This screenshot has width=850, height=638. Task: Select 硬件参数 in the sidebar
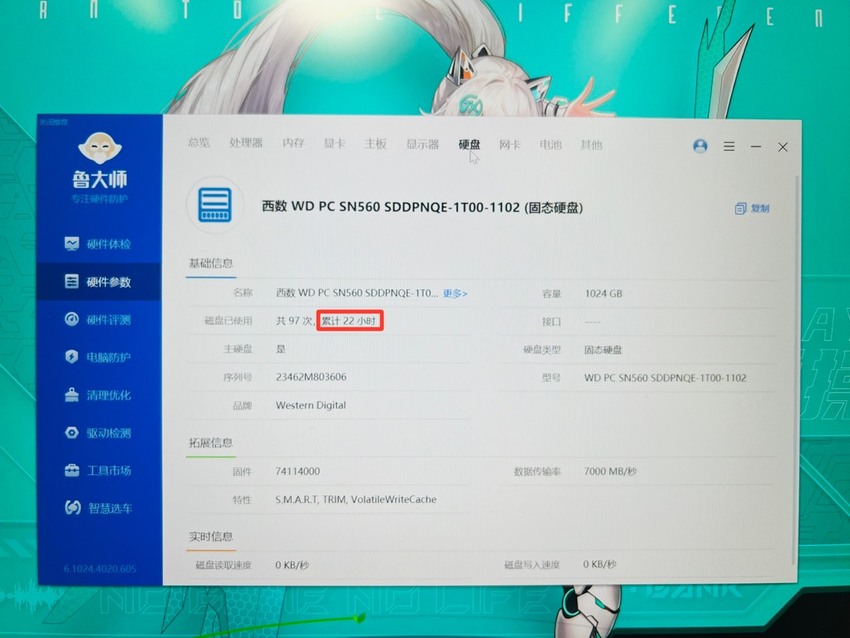[x=98, y=282]
